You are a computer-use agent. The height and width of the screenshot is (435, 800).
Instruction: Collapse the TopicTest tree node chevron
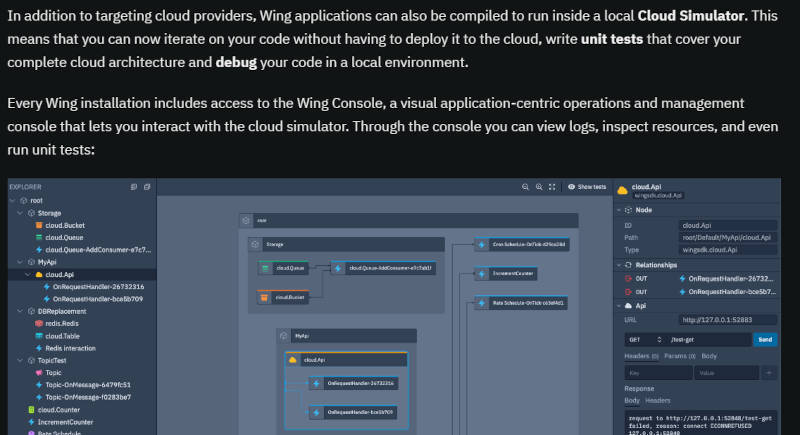(x=20, y=361)
